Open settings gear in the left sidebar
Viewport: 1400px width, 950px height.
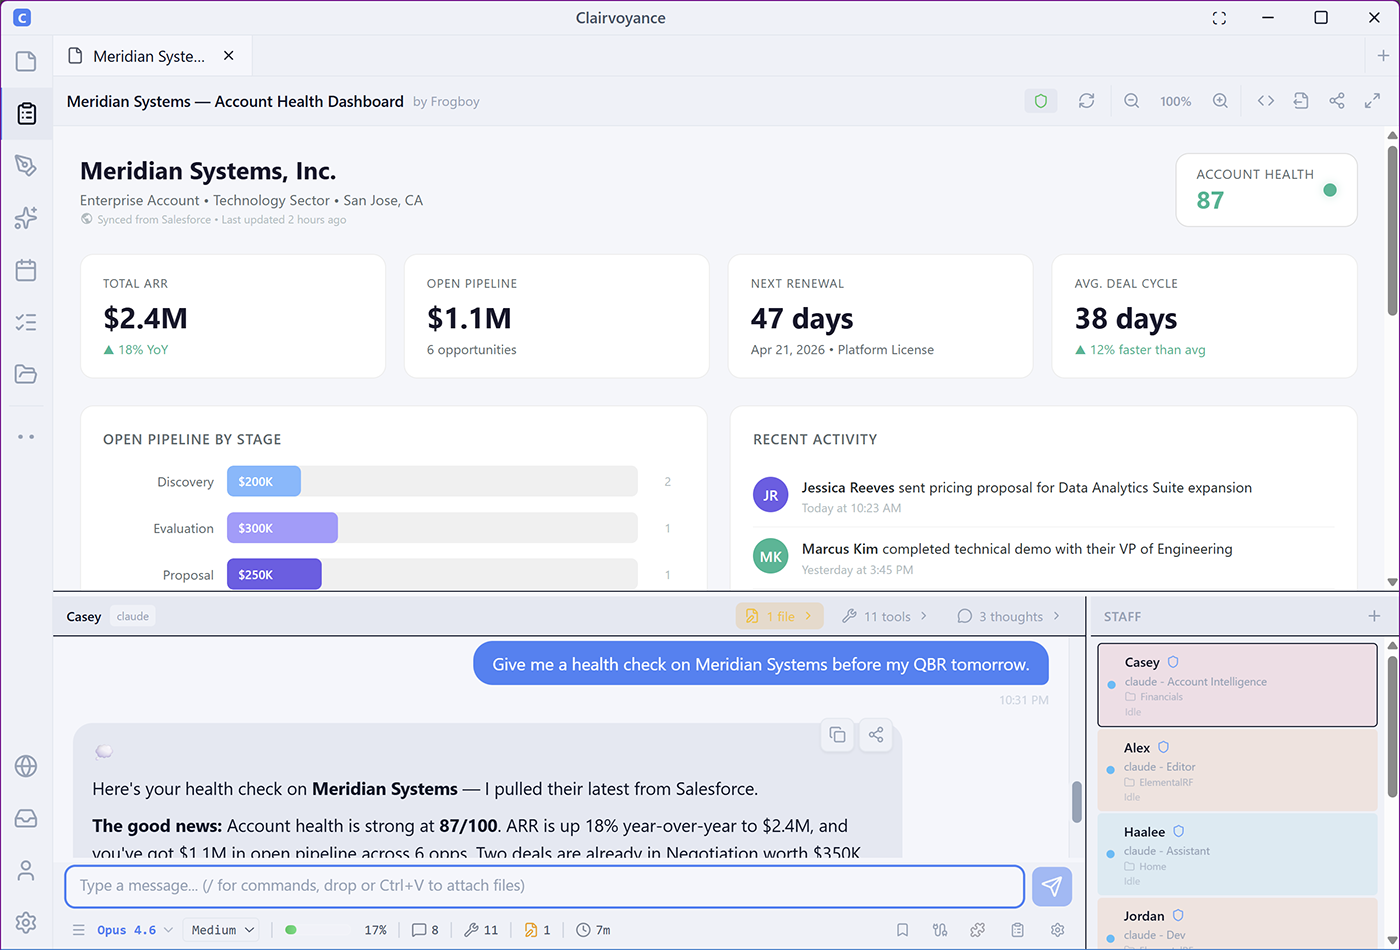[x=26, y=922]
